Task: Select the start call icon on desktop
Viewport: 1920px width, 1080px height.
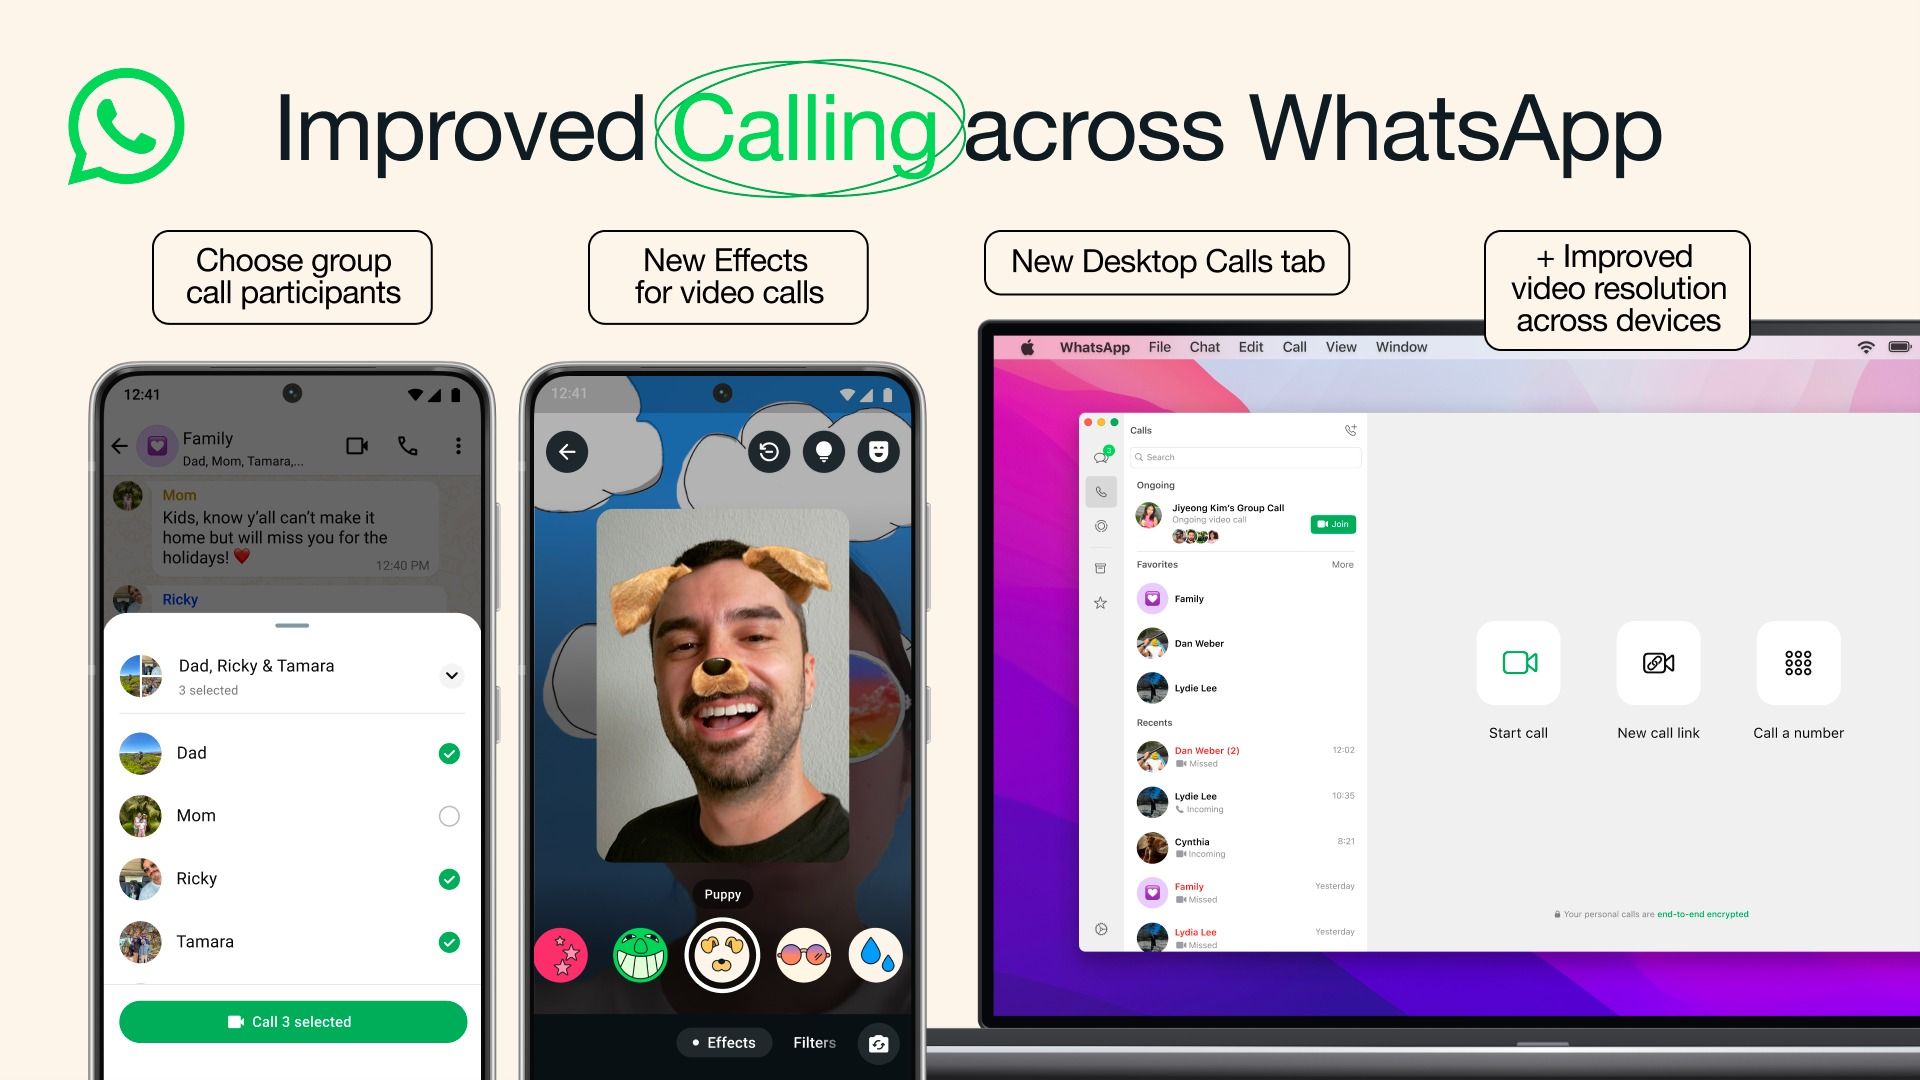Action: click(x=1518, y=663)
